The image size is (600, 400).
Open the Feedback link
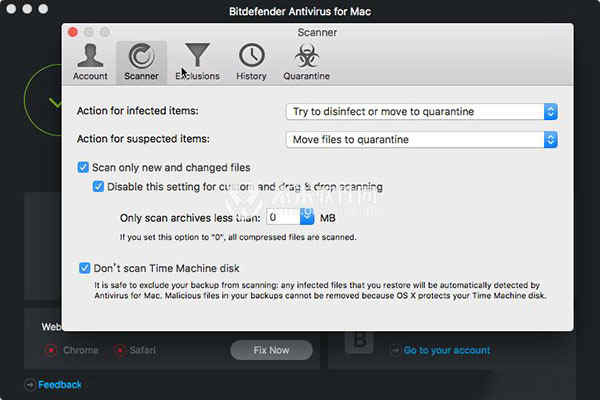[x=60, y=384]
